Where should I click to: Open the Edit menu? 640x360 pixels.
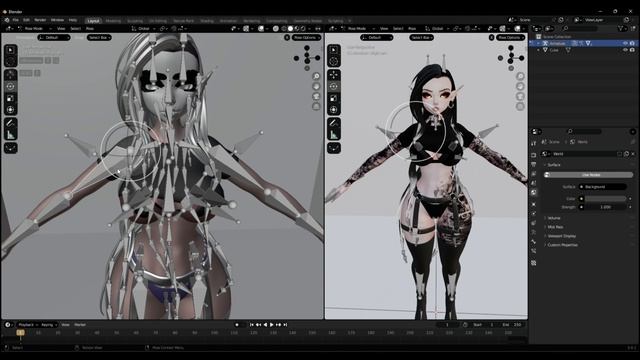pos(26,20)
